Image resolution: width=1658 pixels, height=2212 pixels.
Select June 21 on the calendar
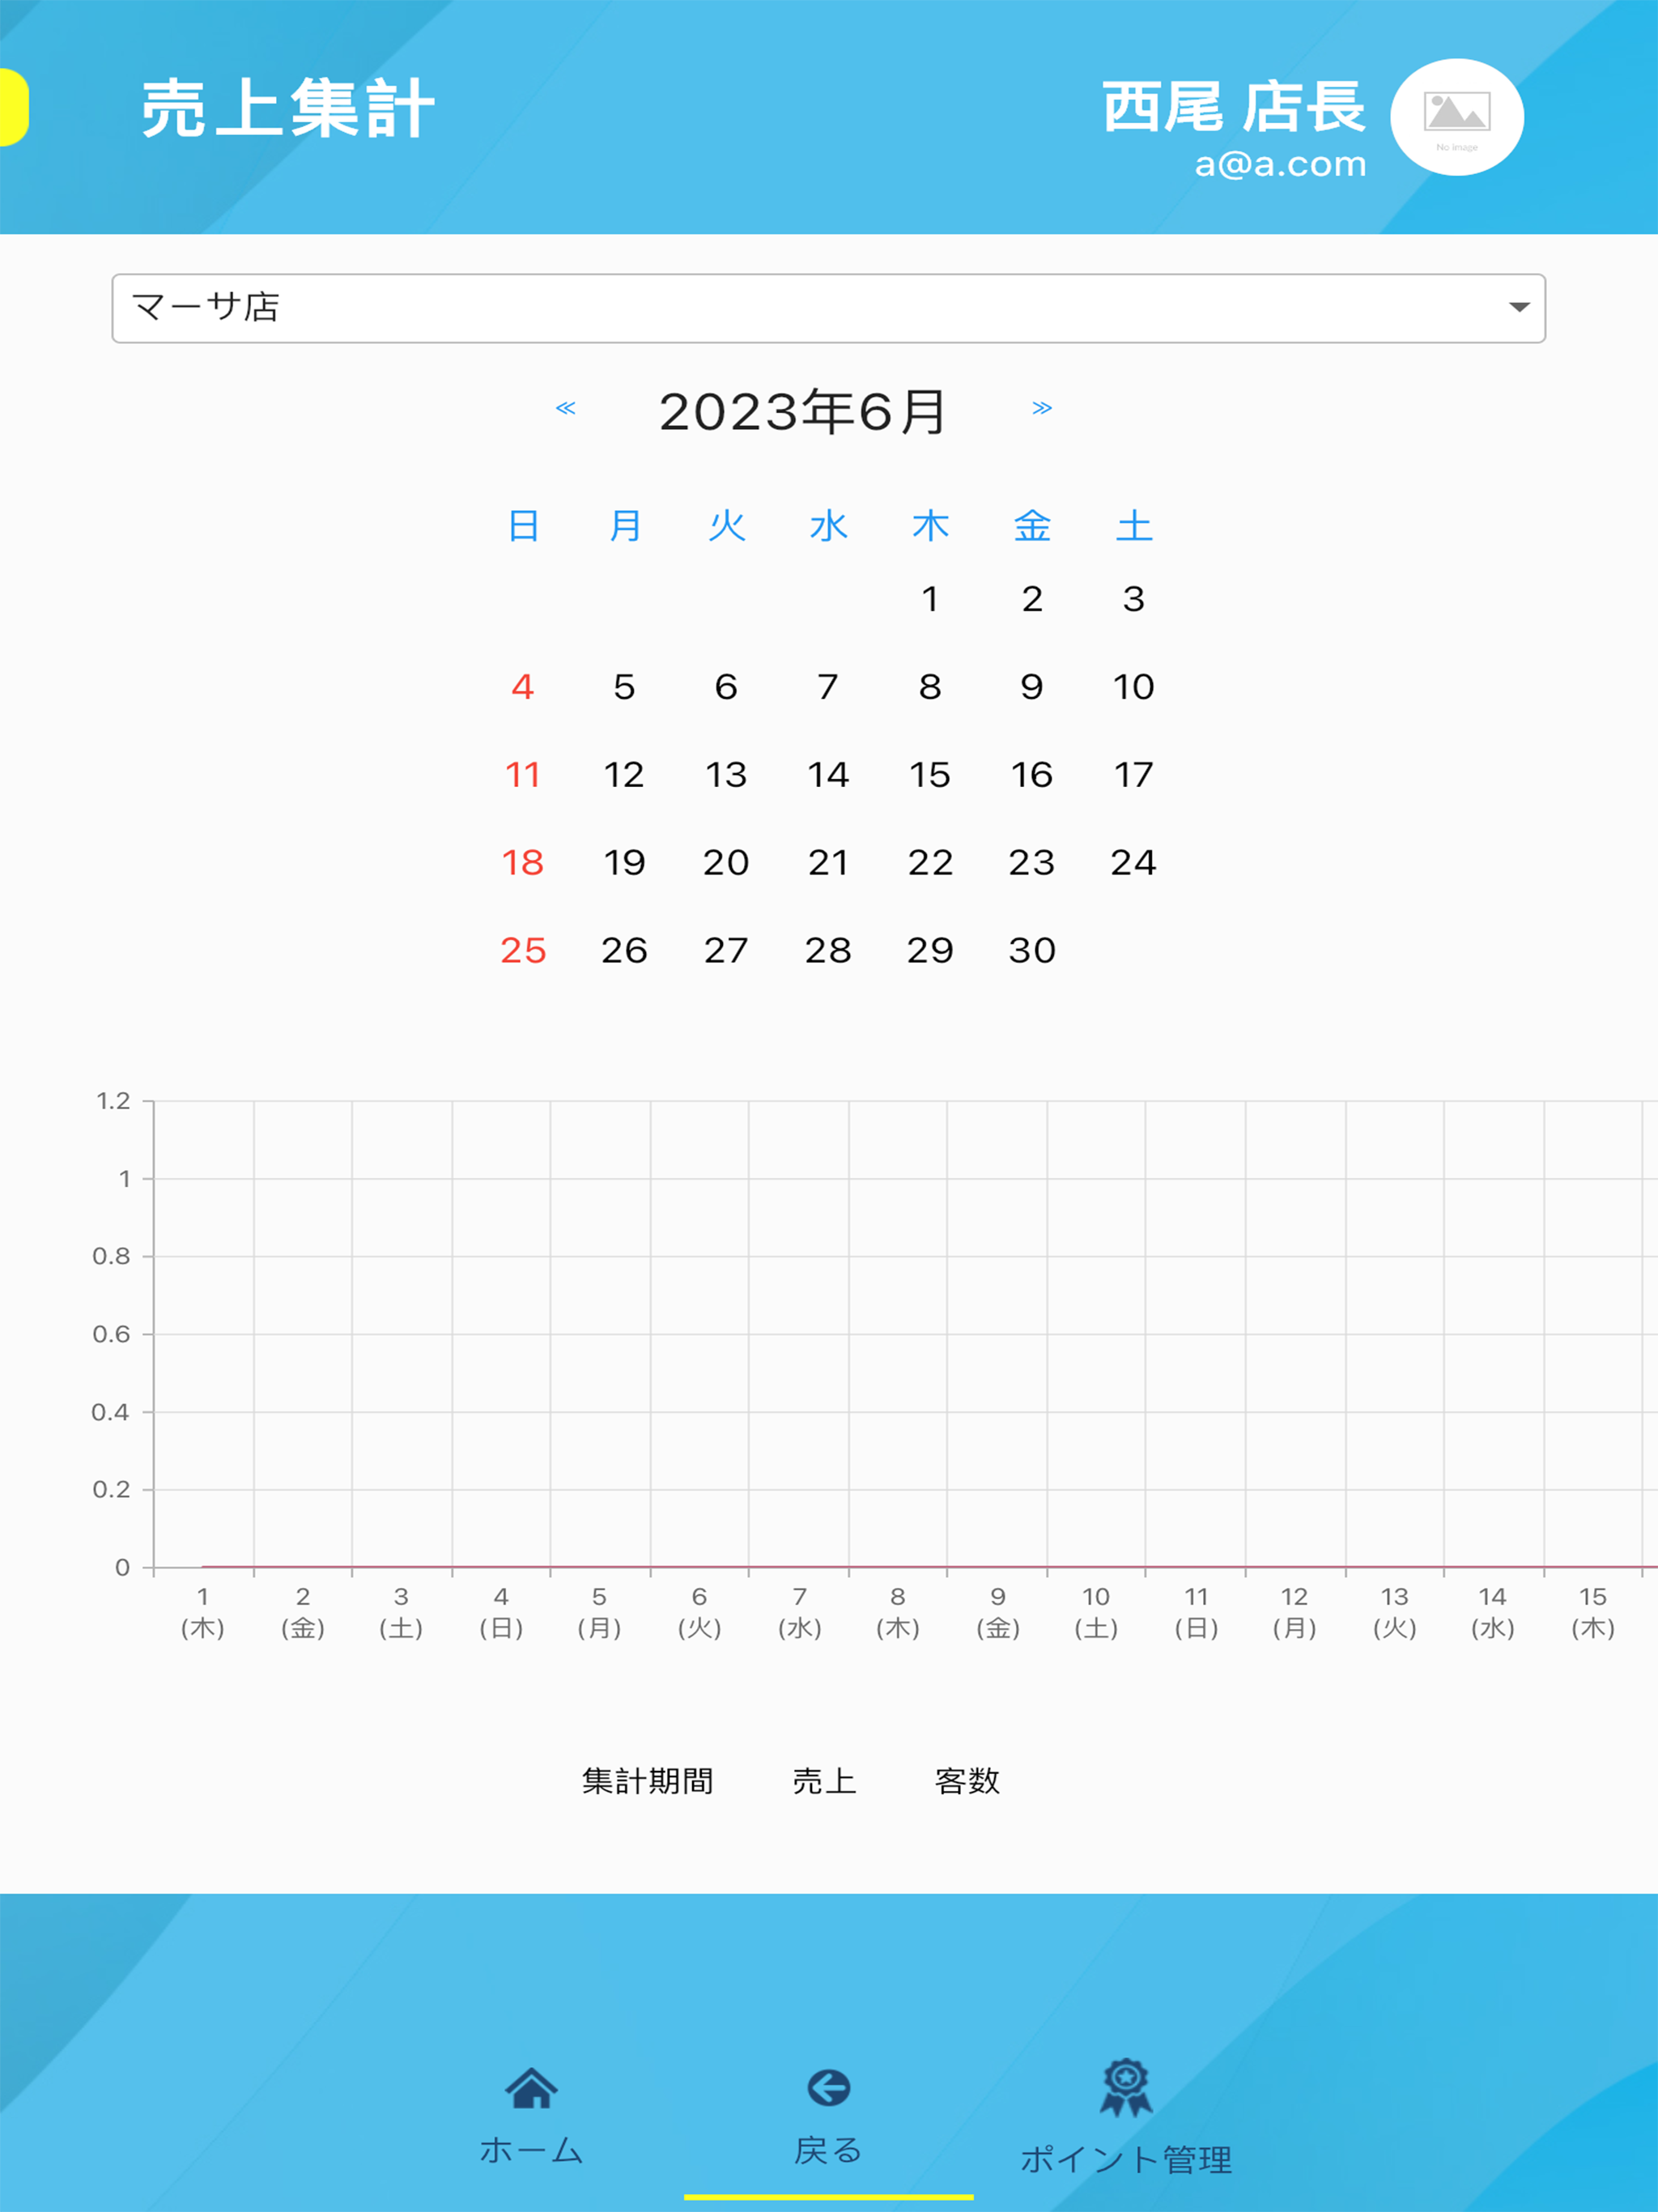tap(828, 863)
